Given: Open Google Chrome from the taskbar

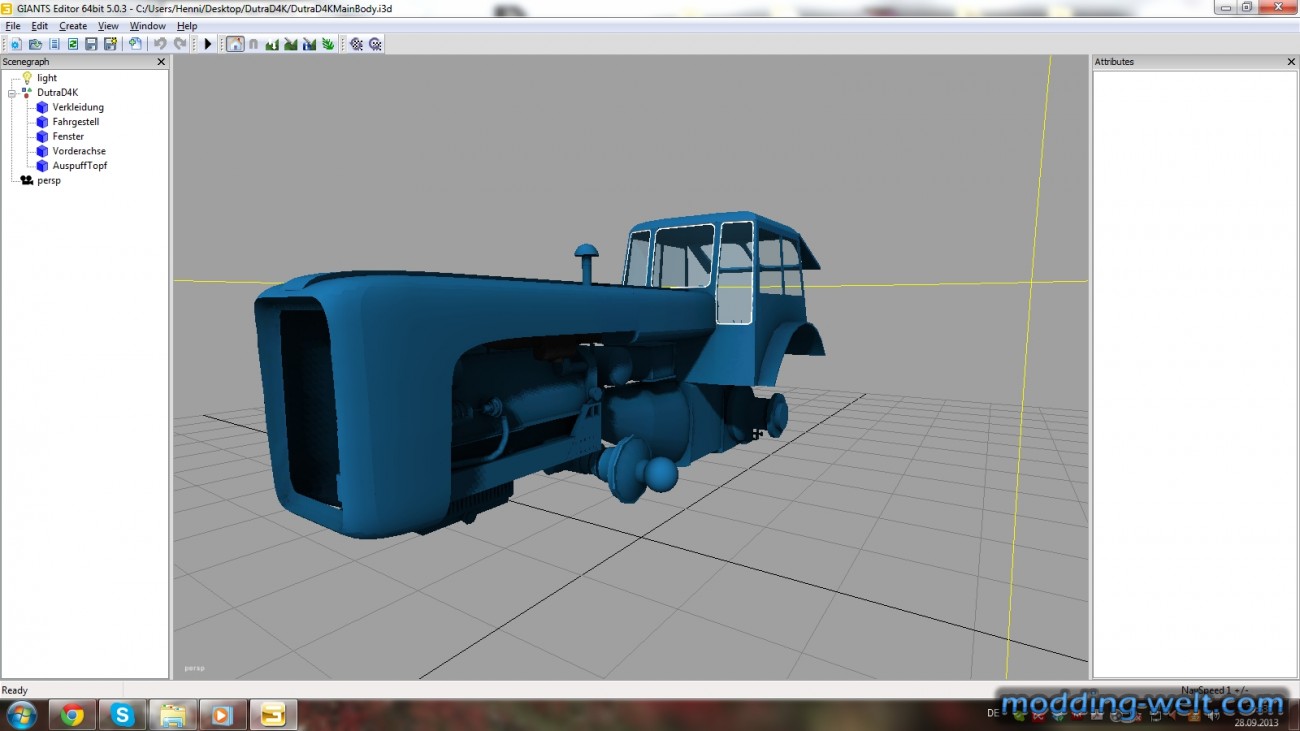Looking at the screenshot, I should 72,715.
